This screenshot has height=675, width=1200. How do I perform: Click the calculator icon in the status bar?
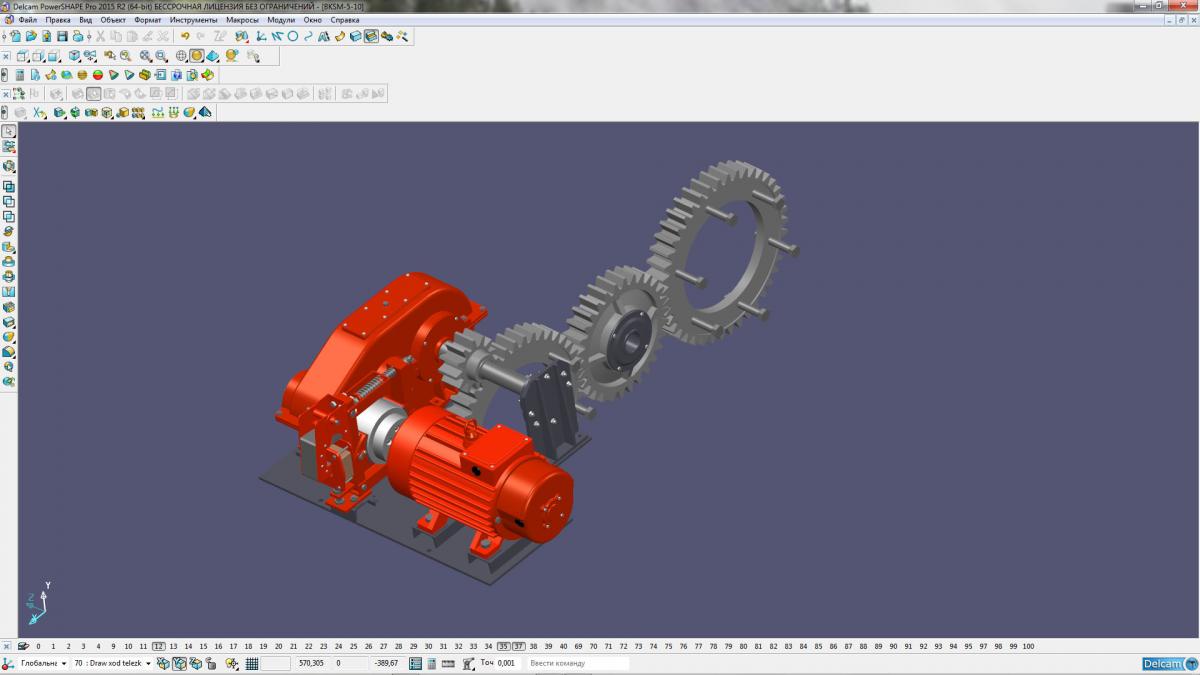(431, 663)
